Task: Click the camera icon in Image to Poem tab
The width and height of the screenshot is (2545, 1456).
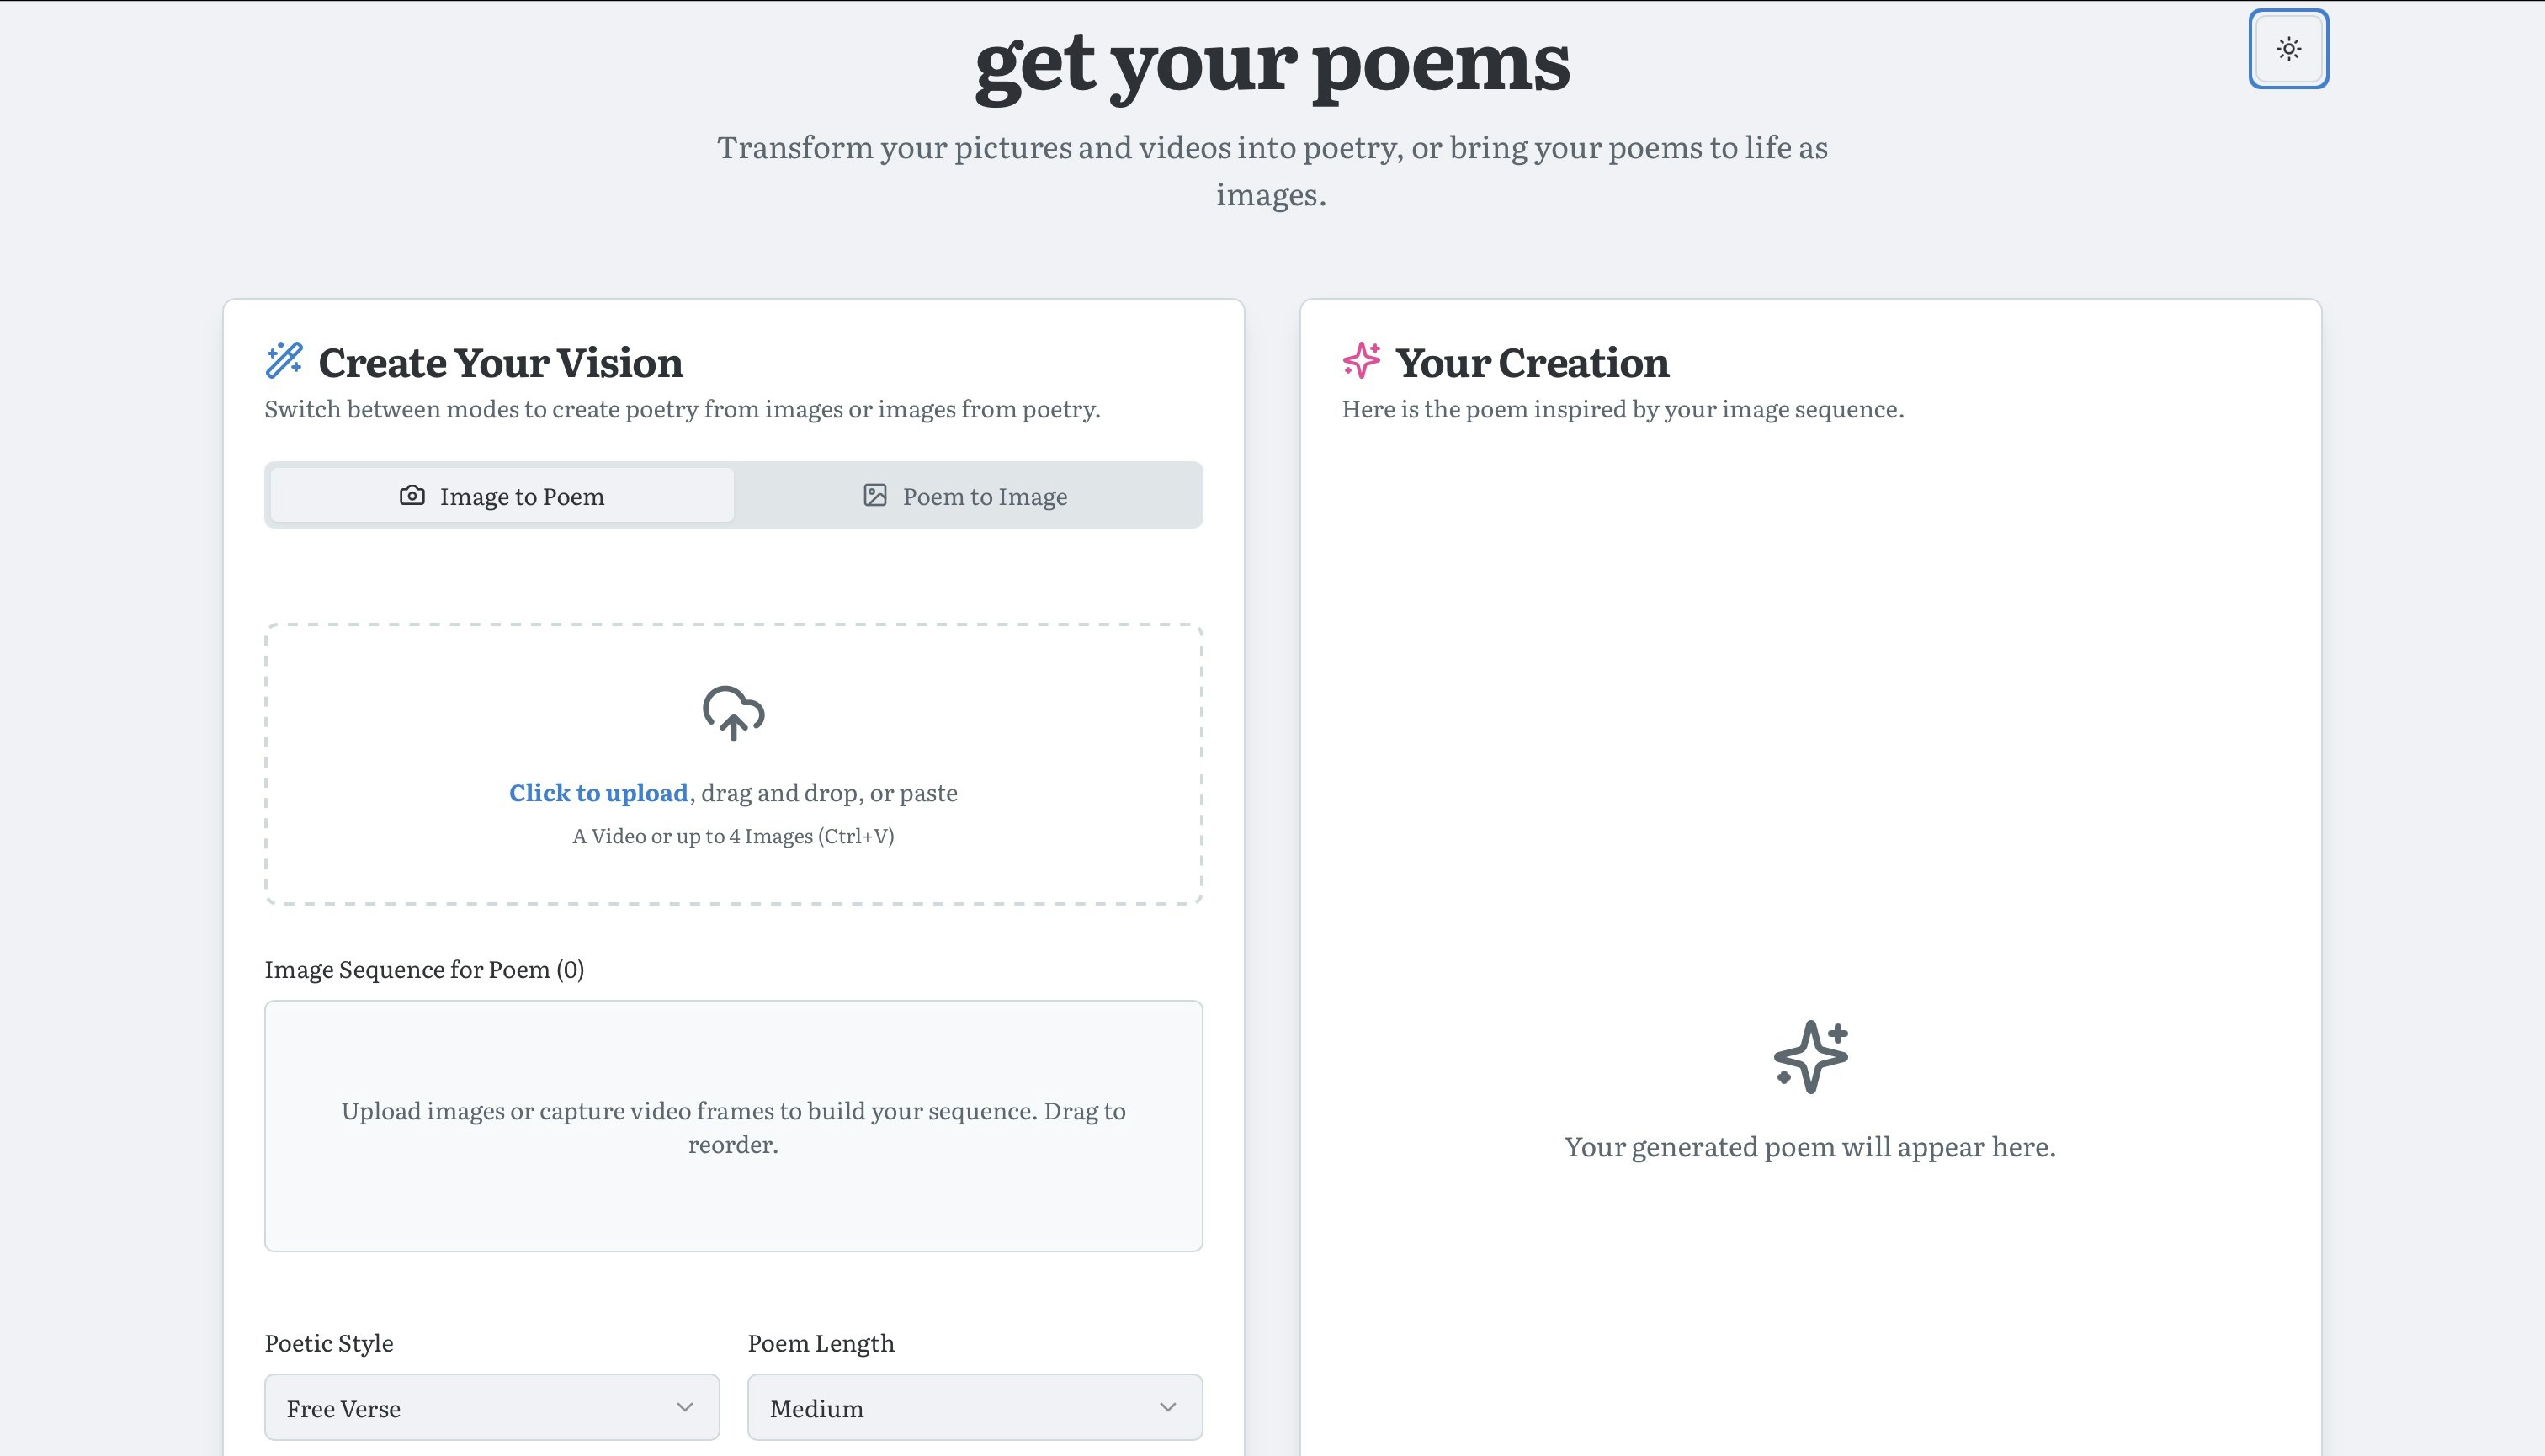Action: (412, 495)
